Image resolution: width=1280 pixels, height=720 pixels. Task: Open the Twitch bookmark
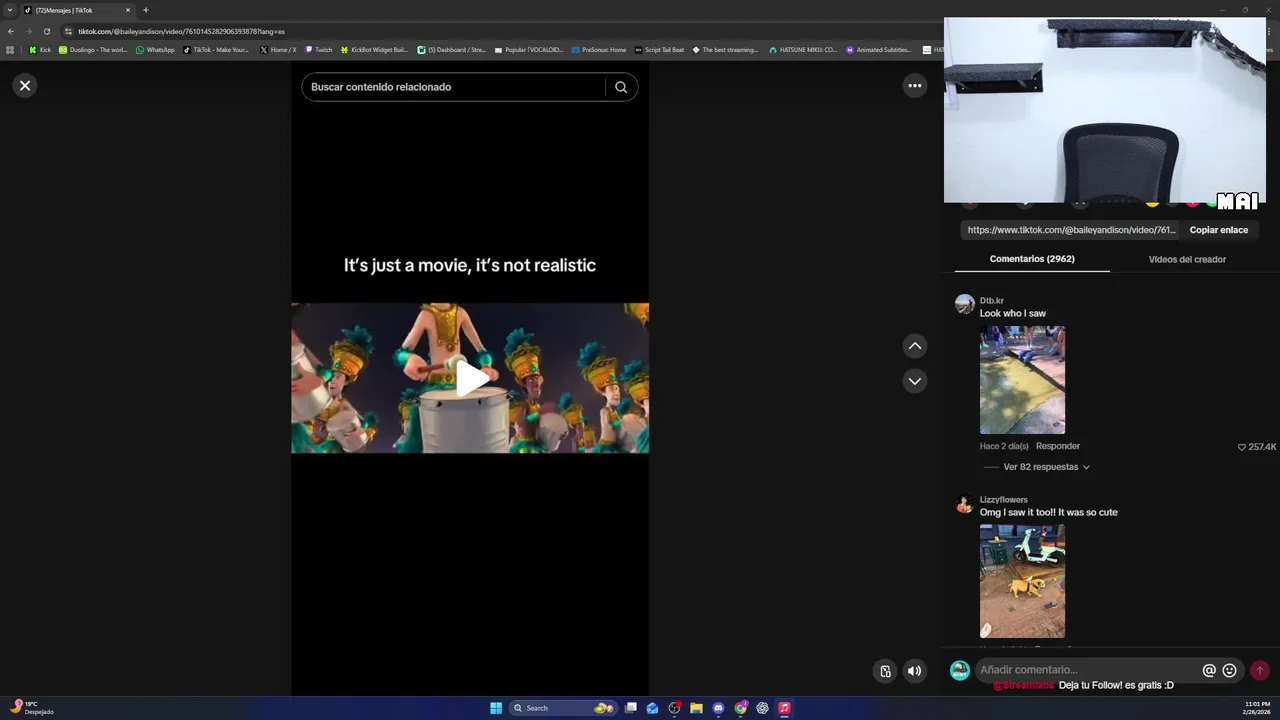coord(319,49)
